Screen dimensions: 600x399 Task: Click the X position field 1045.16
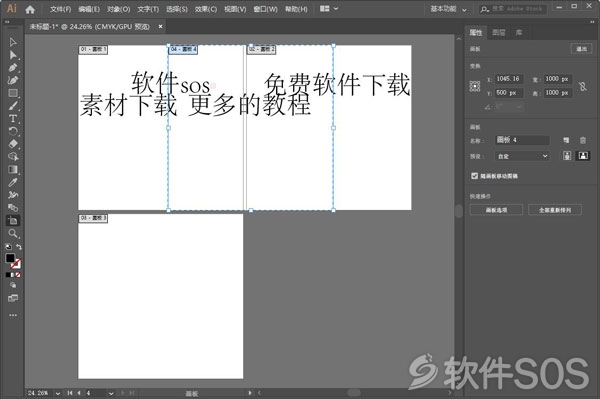(x=509, y=79)
